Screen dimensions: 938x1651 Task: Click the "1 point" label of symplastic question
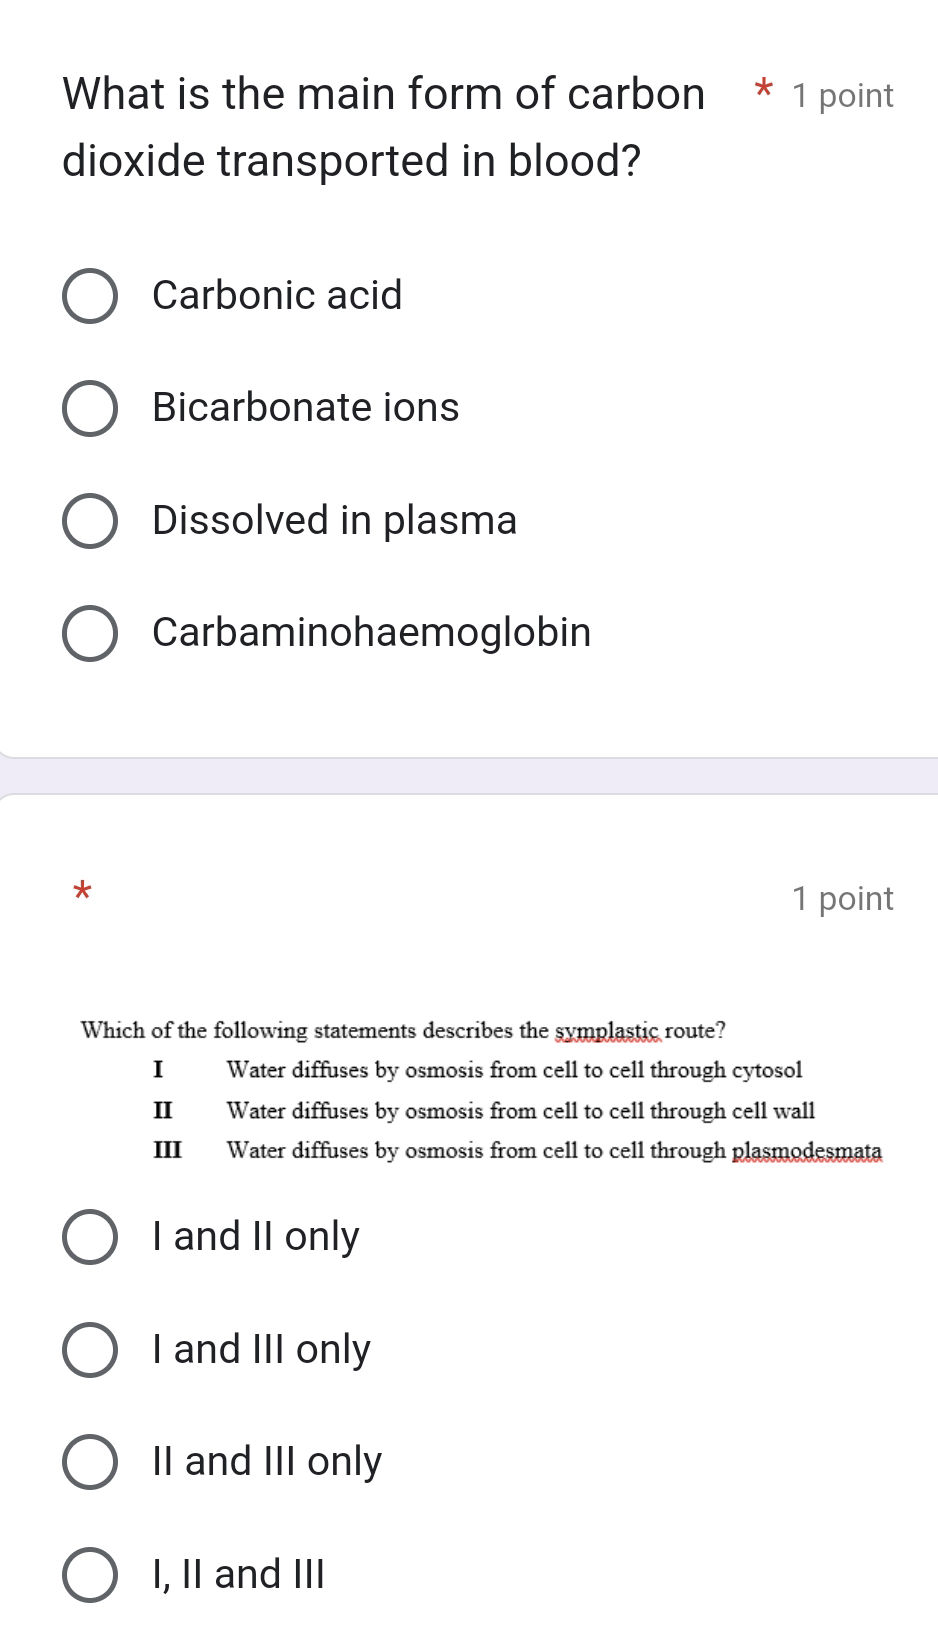coord(842,899)
